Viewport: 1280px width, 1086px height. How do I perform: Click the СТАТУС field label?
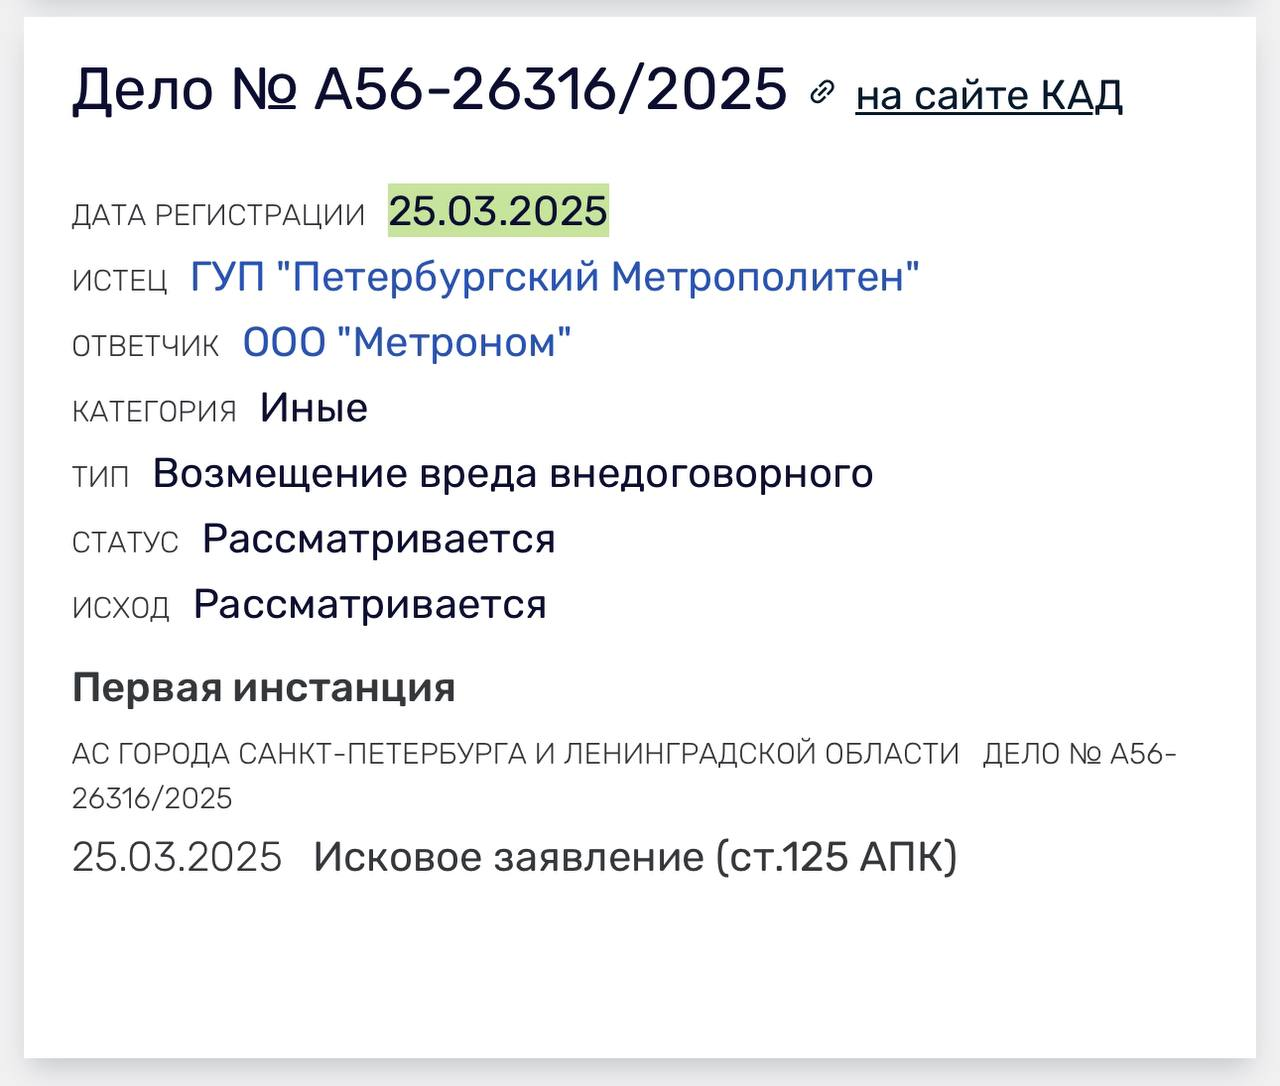tap(125, 543)
